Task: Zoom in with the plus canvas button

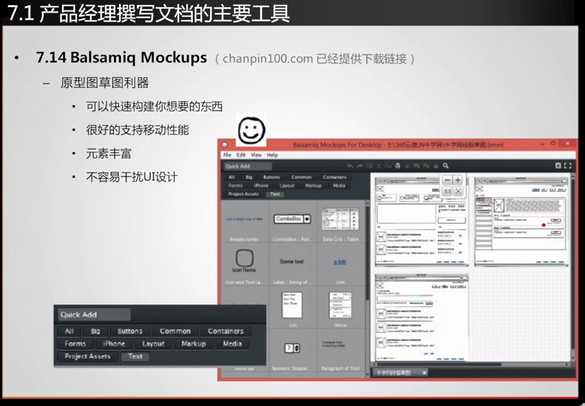Action: (x=458, y=181)
